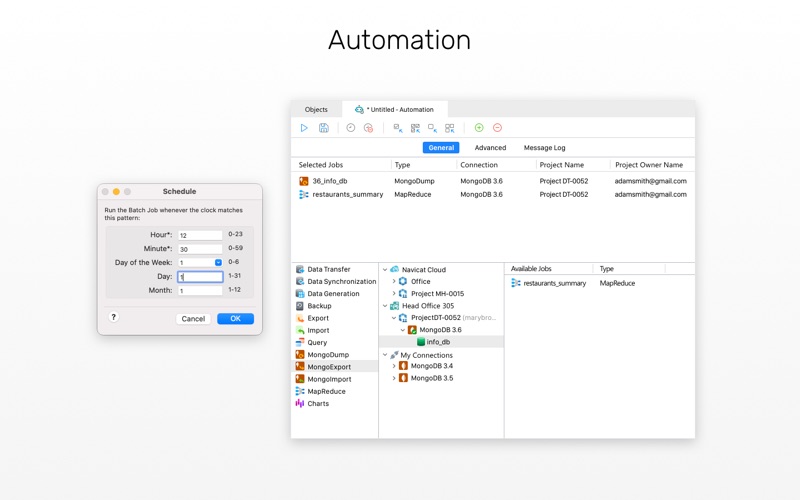The width and height of the screenshot is (800, 500).
Task: Click the Deselect Job toolbar icon
Action: (x=432, y=128)
